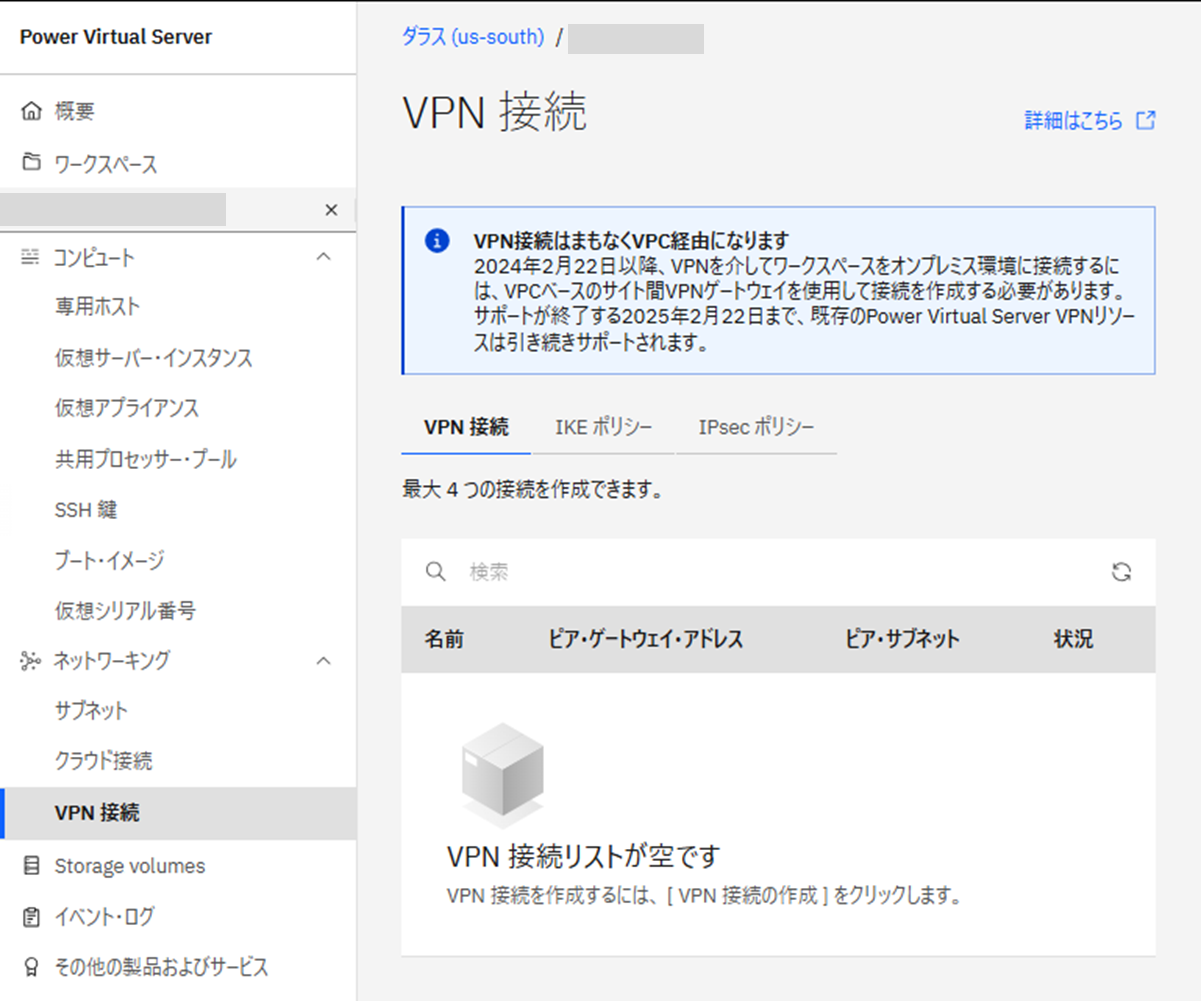Screen dimensions: 1201x1001
Task: Open サブネット page
Action: 91,711
